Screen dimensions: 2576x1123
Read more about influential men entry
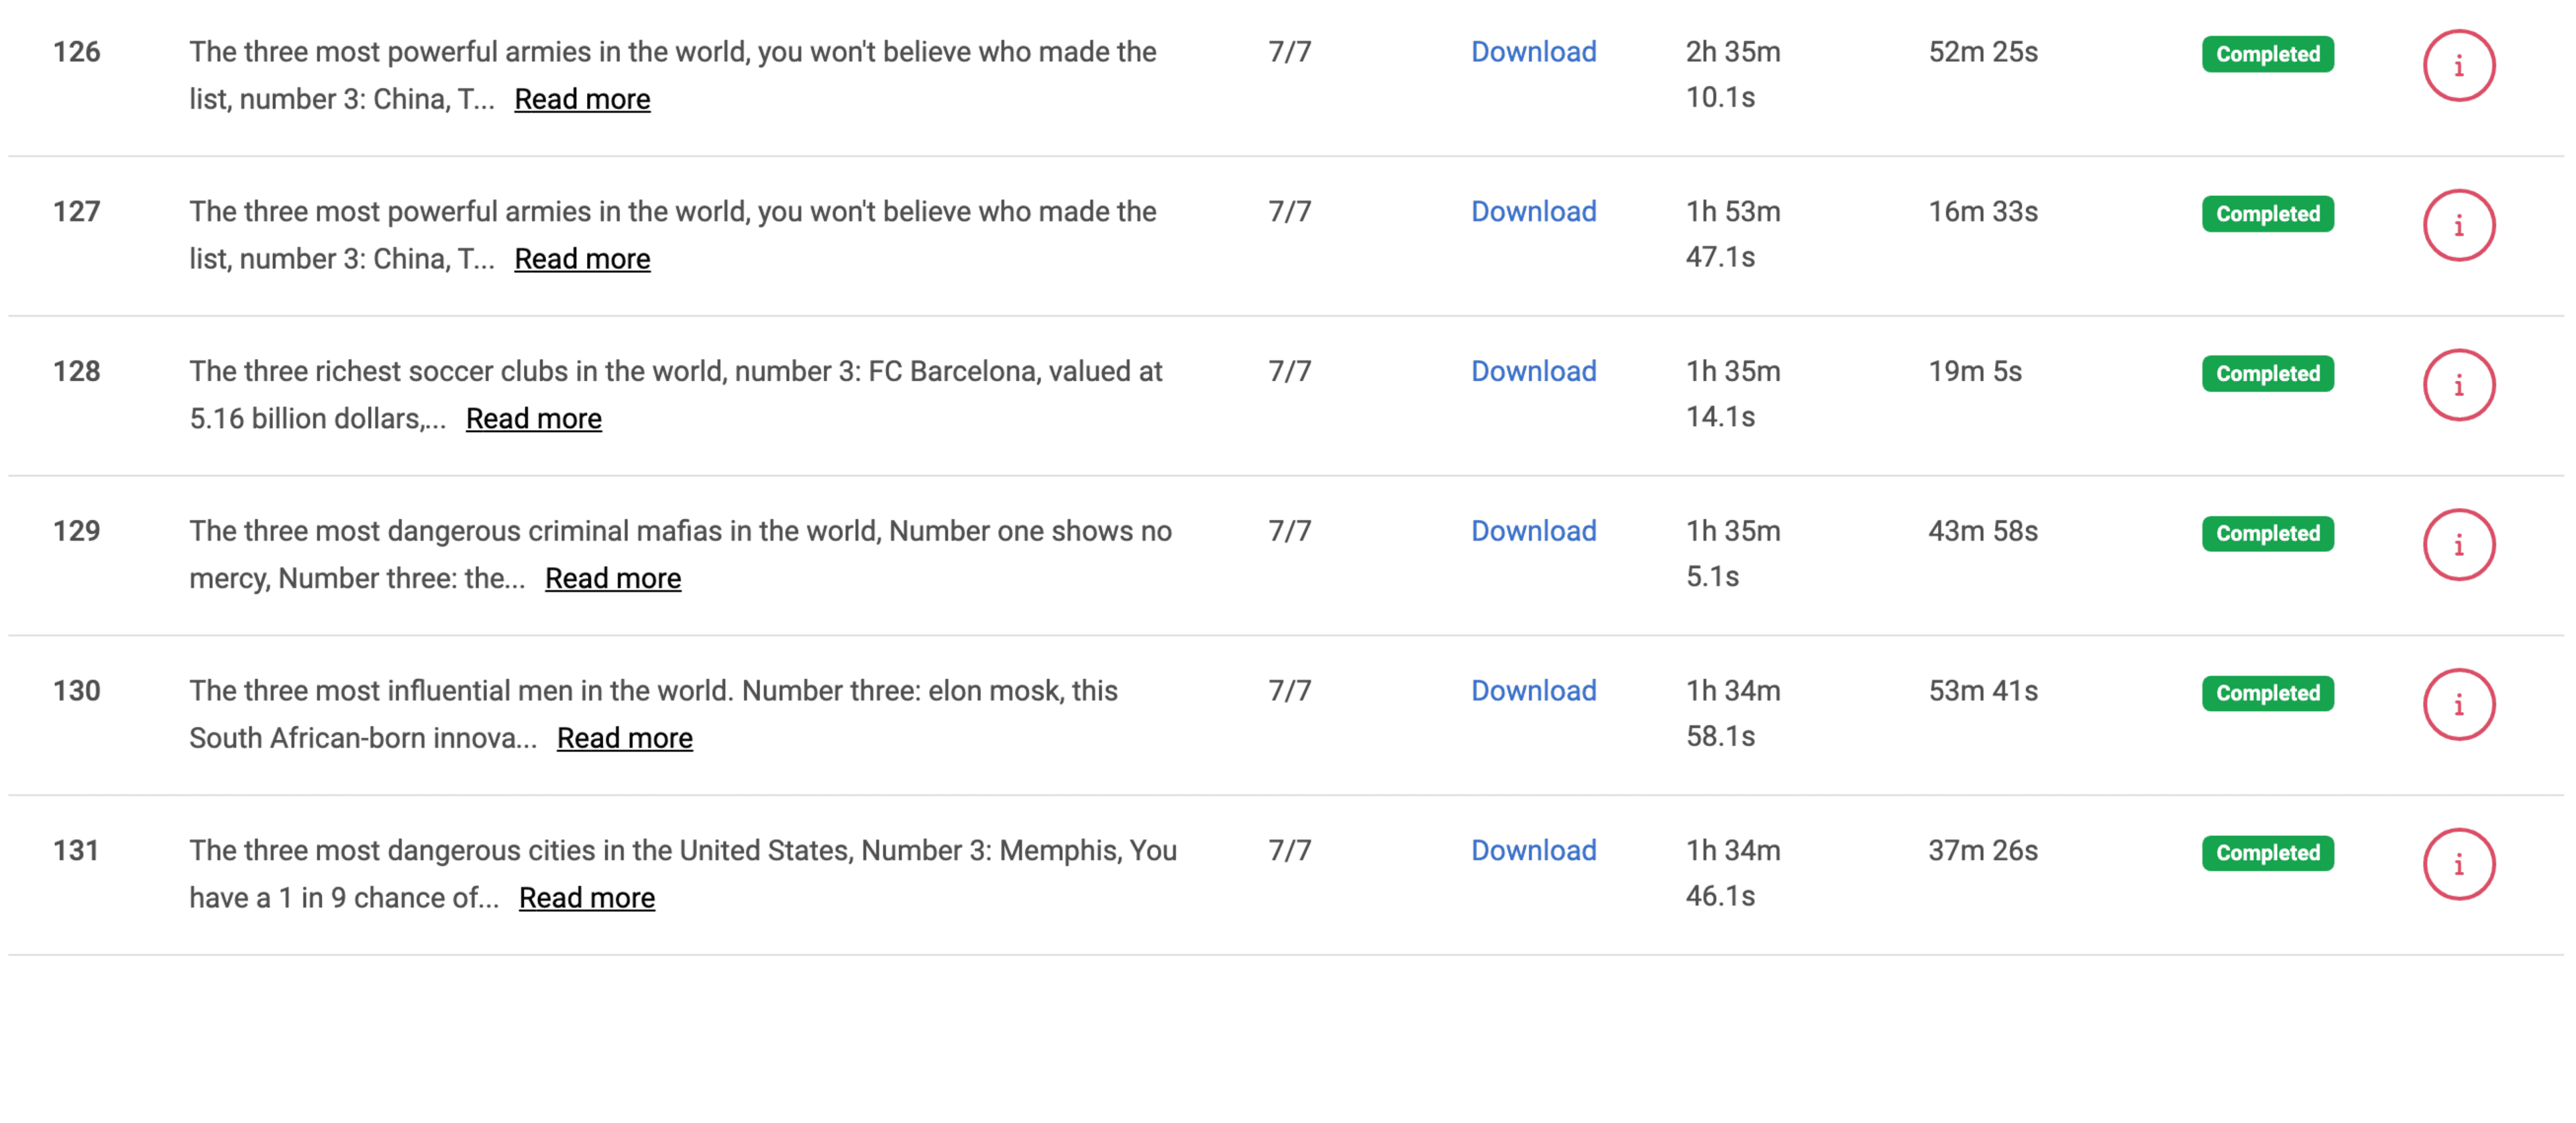click(624, 739)
